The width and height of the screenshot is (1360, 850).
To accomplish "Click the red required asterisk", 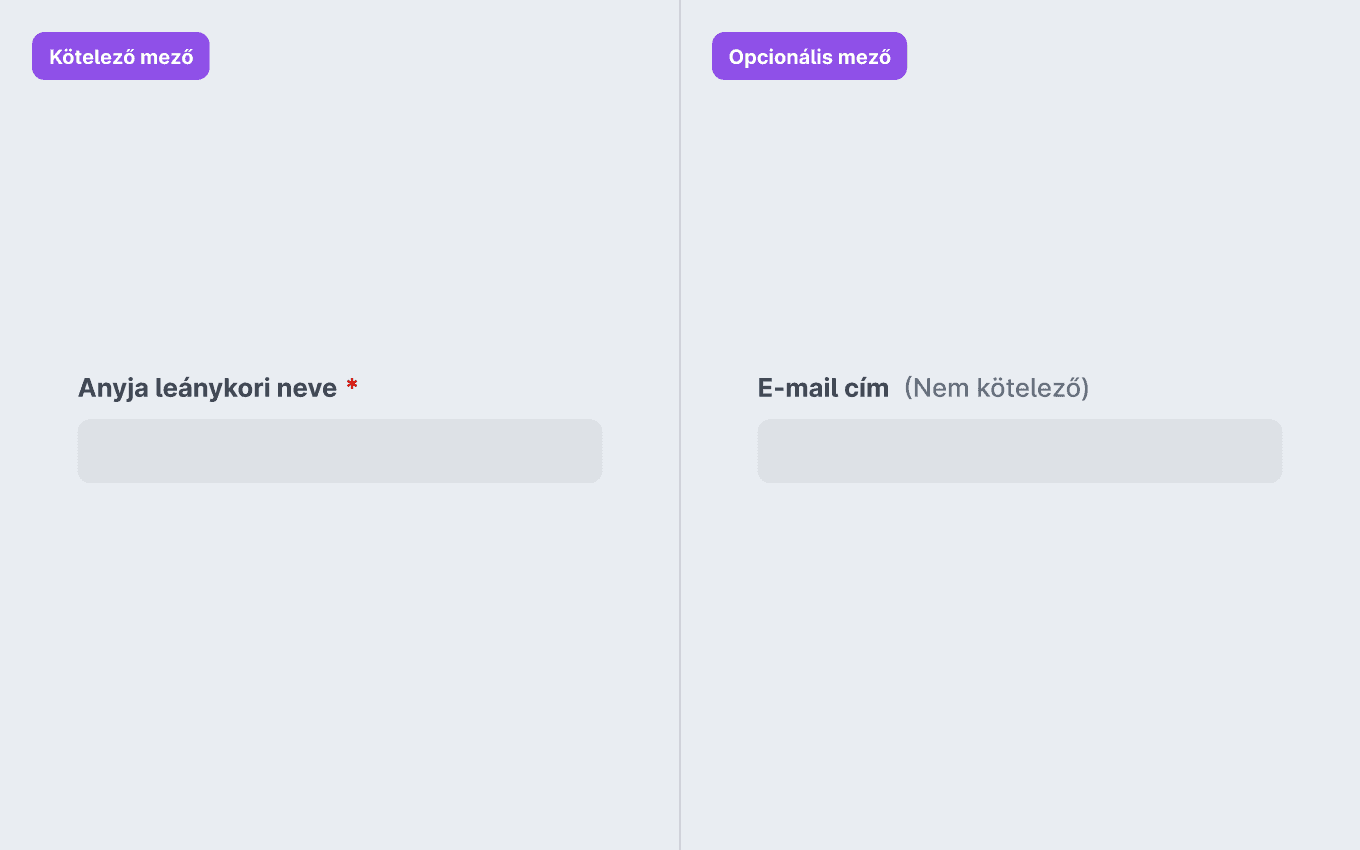I will tap(352, 386).
